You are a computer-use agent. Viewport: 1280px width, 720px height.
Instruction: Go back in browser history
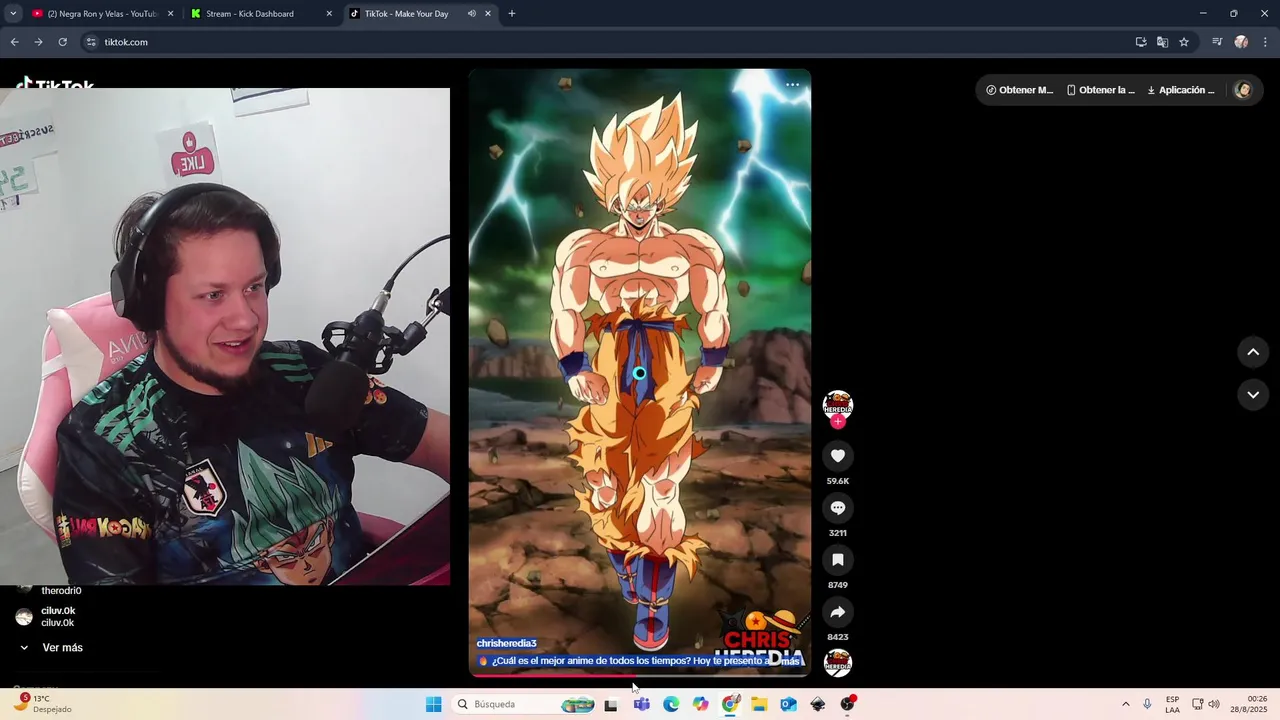point(14,42)
